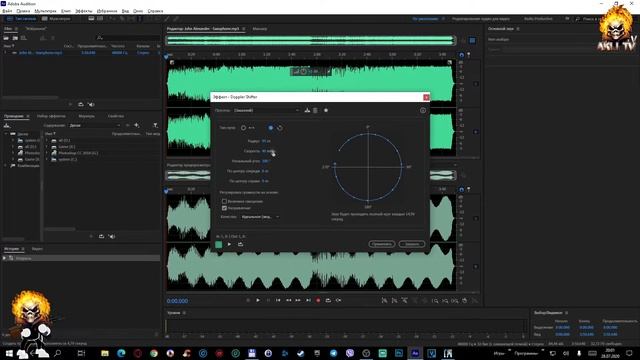Screen dimensions: 640x360
Task: Switch to the waveform Тип сигнала view
Action: [x=22, y=19]
